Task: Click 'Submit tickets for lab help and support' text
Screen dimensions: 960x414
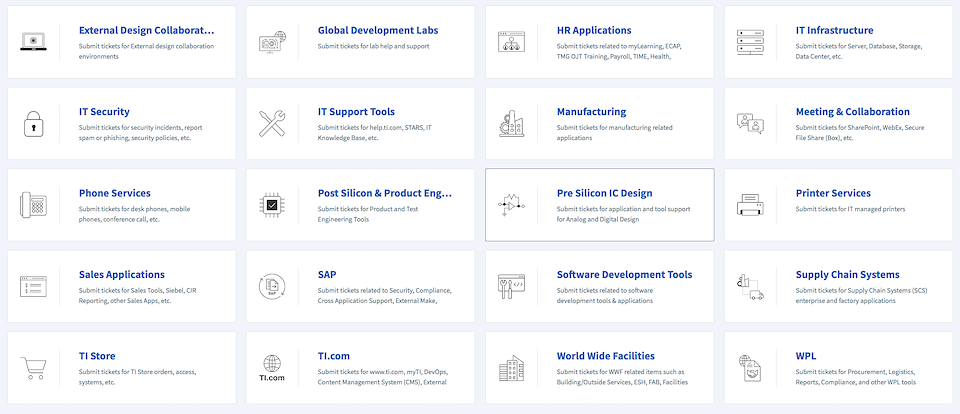Action: [x=373, y=46]
